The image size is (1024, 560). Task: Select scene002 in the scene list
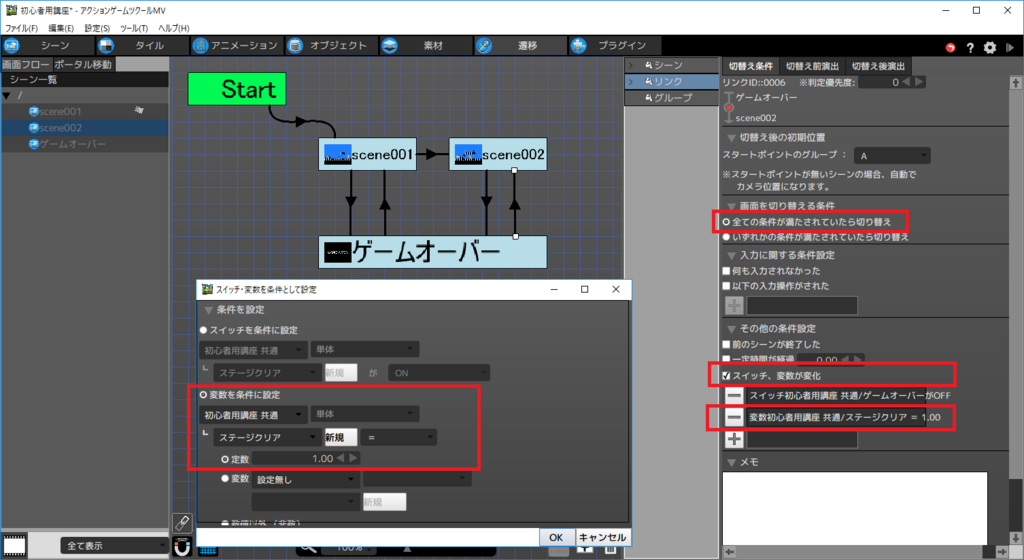click(x=60, y=128)
